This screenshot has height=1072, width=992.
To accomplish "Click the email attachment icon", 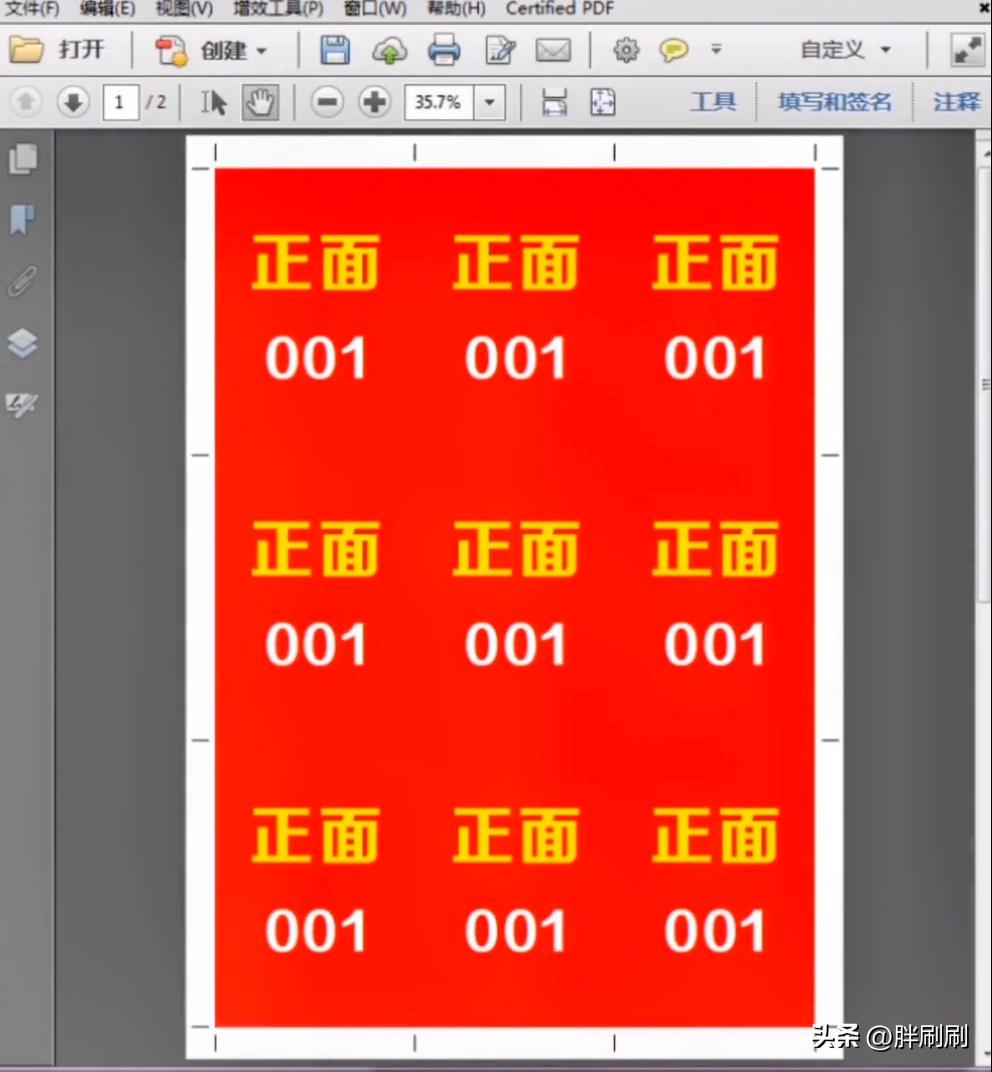I will coord(555,50).
